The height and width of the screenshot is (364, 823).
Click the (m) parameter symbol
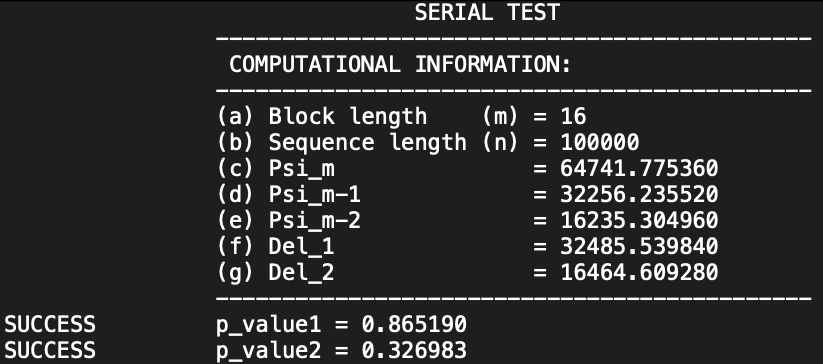(500, 116)
